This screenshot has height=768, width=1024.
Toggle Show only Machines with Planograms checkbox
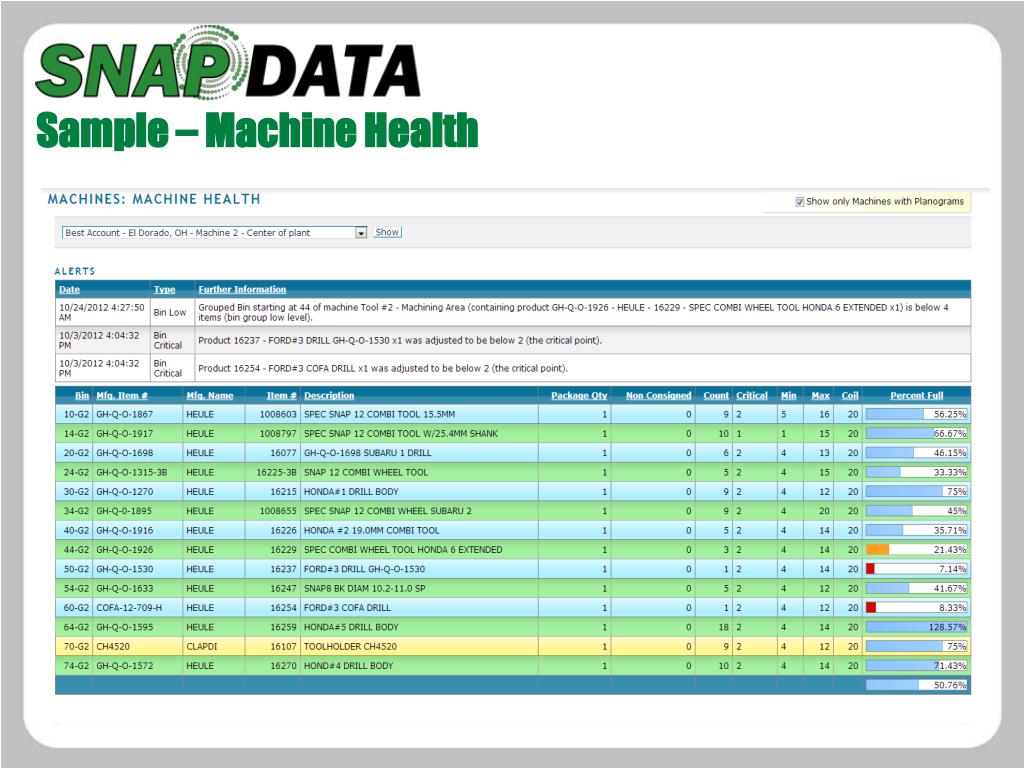click(799, 202)
